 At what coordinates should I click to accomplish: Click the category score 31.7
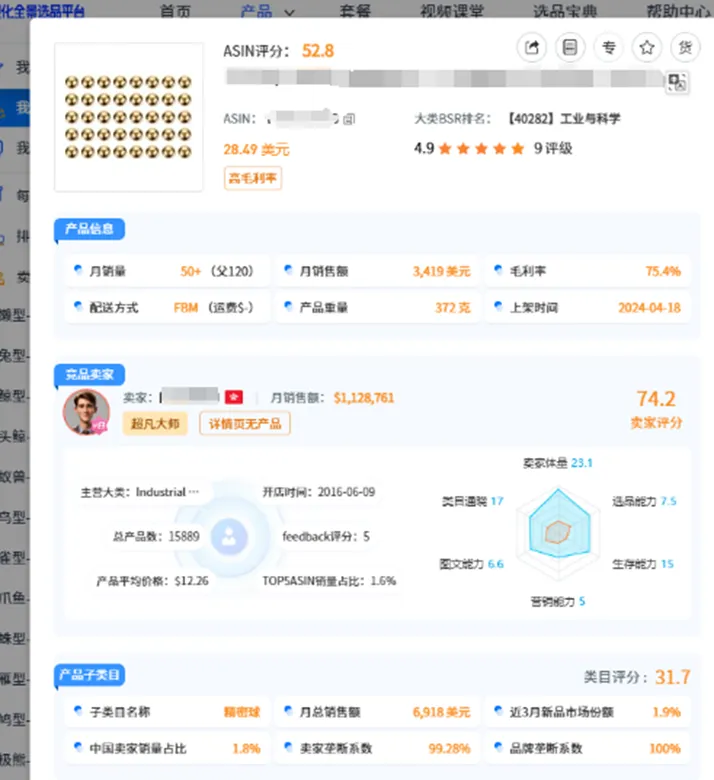[x=672, y=677]
